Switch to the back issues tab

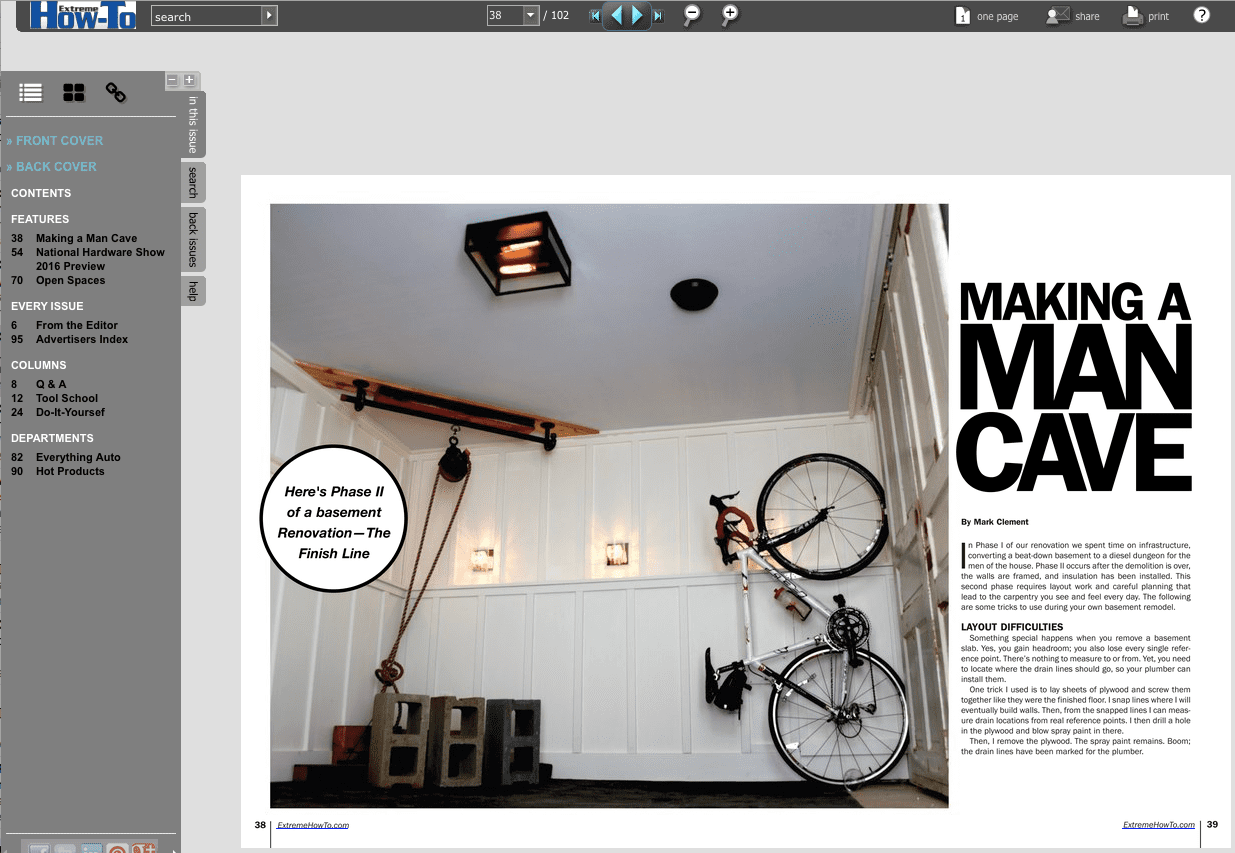point(192,238)
